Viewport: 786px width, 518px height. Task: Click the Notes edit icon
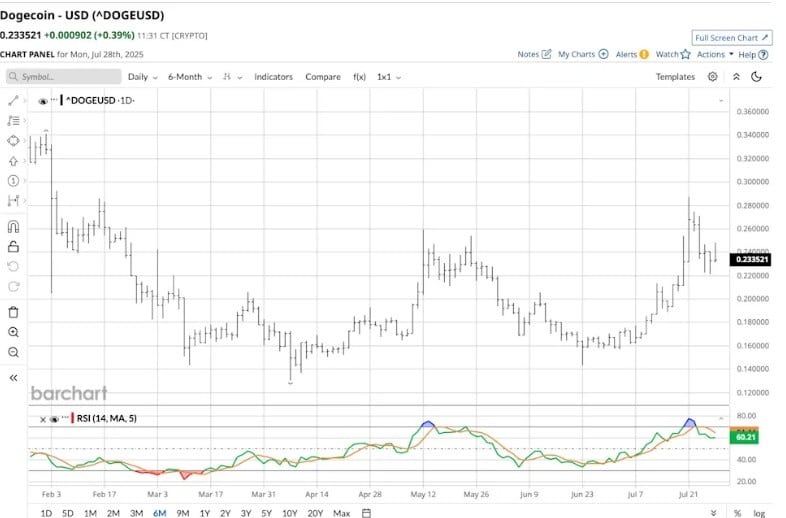tap(546, 54)
